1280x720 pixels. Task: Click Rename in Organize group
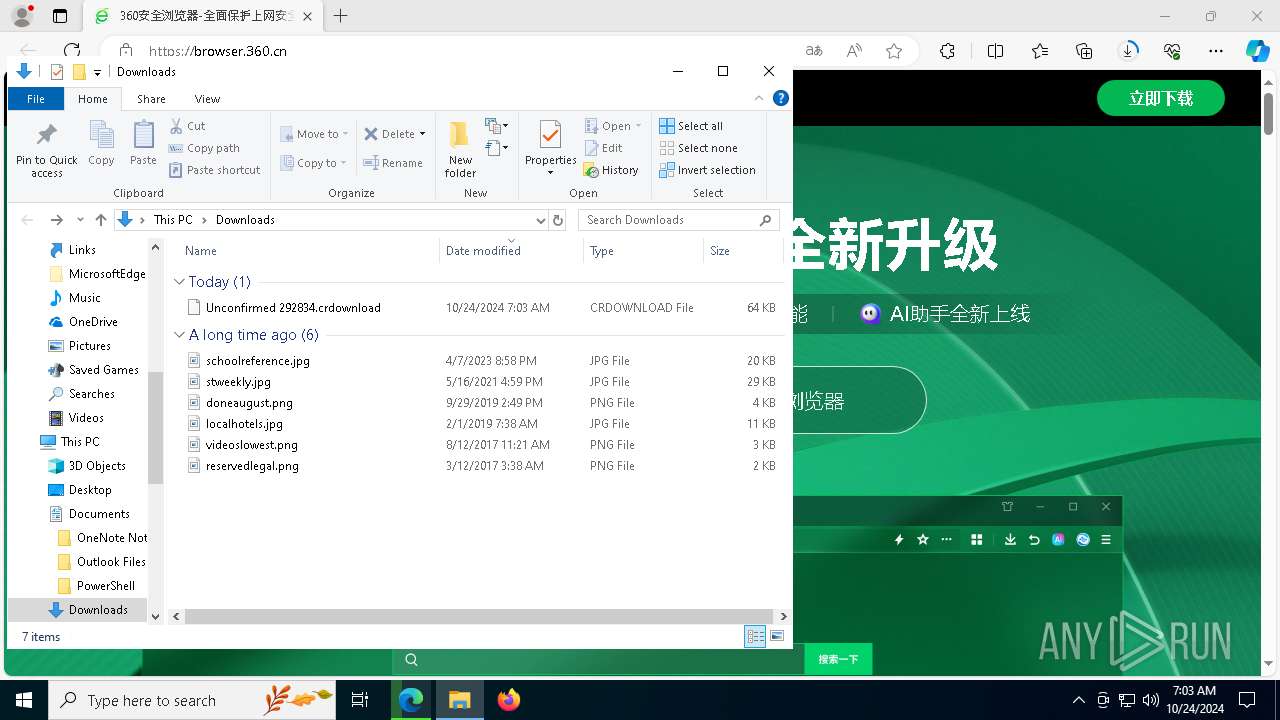(x=393, y=163)
